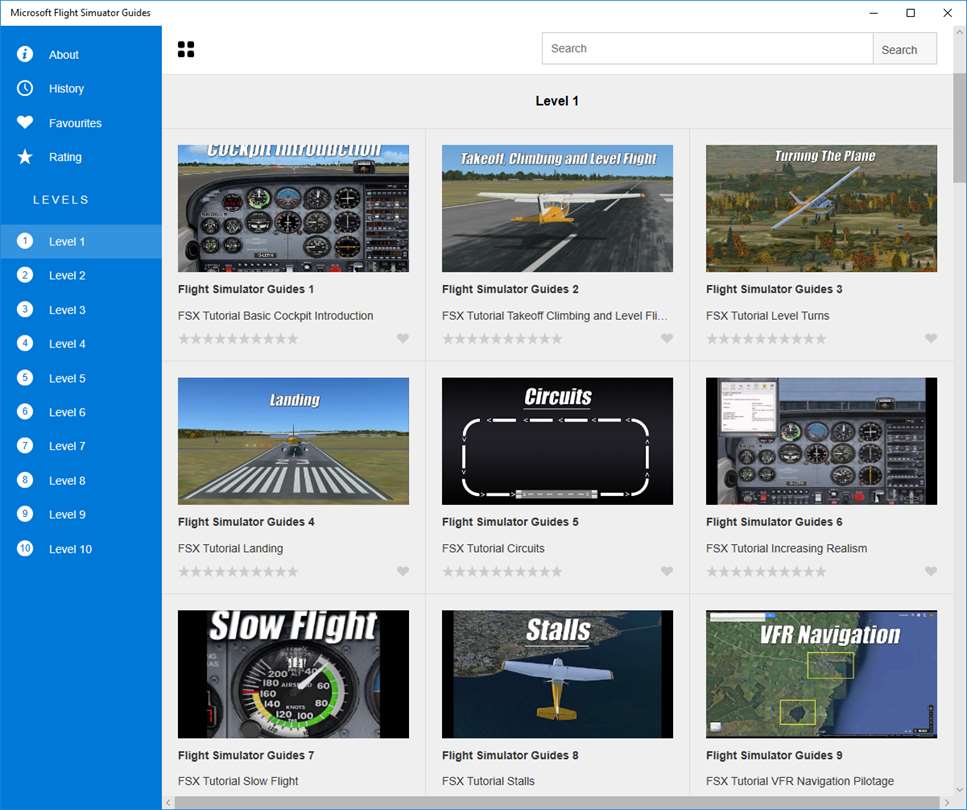Viewport: 967px width, 810px height.
Task: Click 'FSX Tutorial Slow Flight' description
Action: (237, 780)
